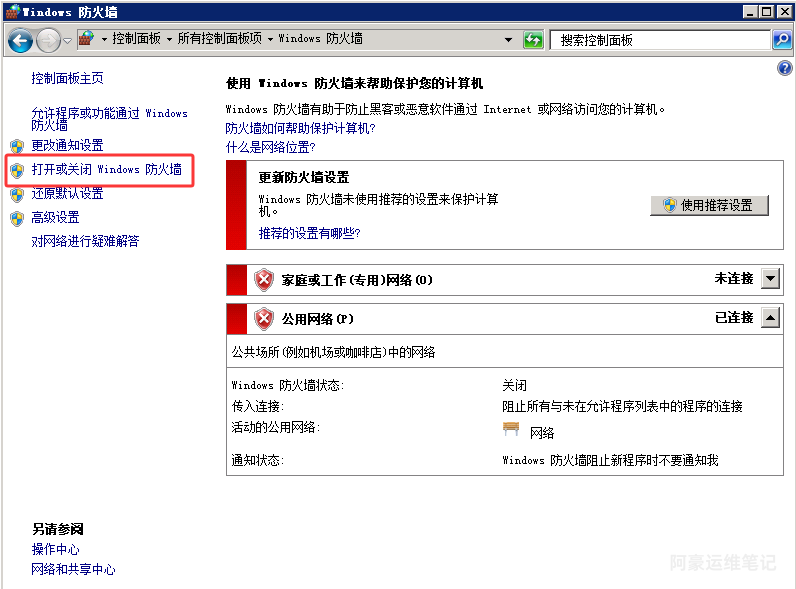Click the 公用网络(P) header text
Viewport: 796px width, 589px height.
pos(317,319)
